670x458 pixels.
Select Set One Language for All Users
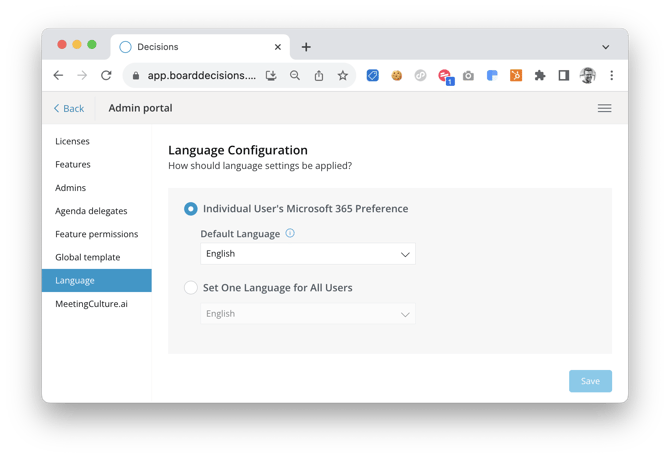(x=191, y=288)
